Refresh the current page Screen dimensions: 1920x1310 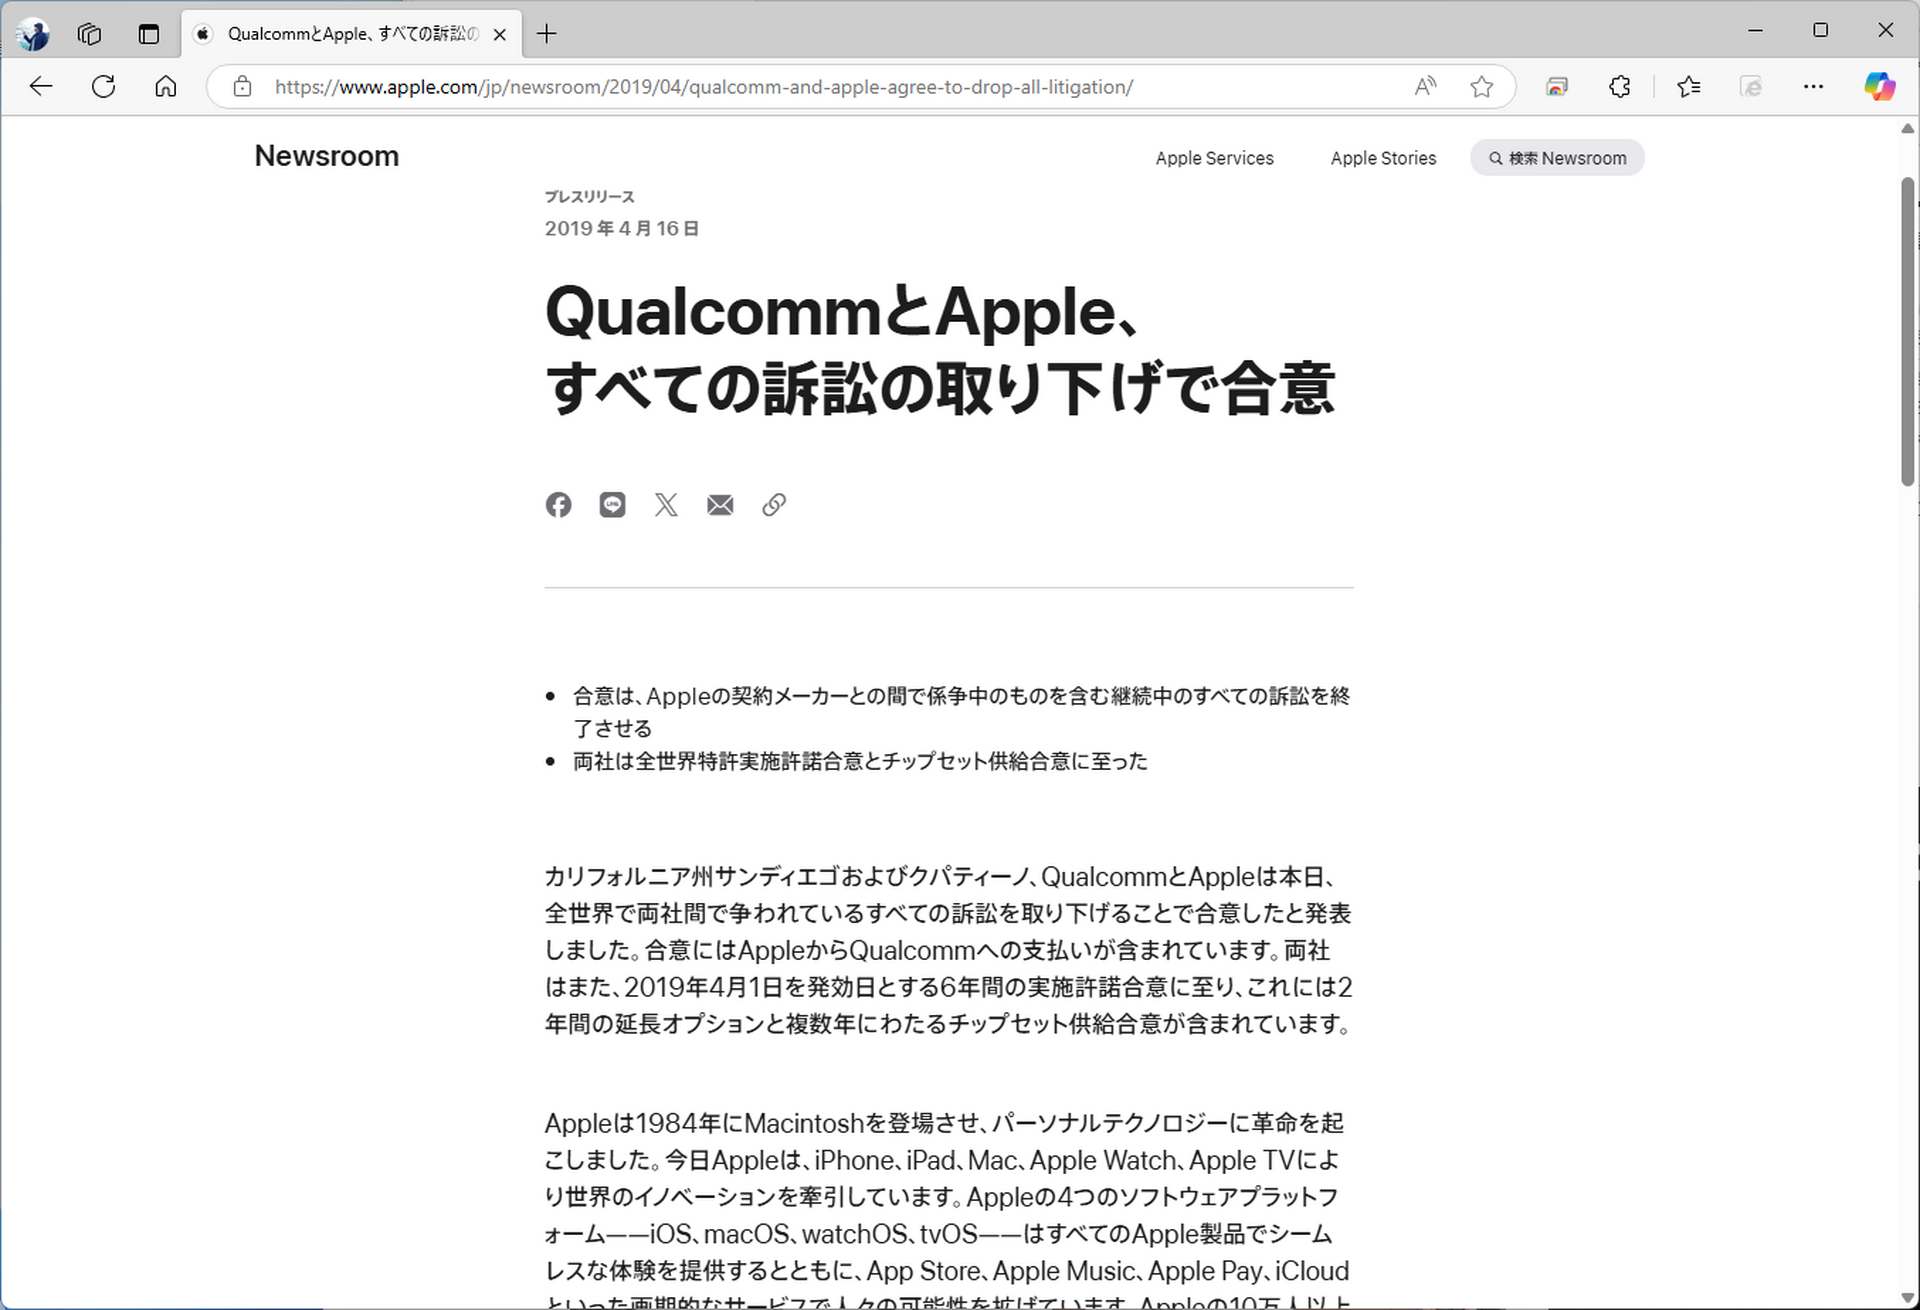coord(103,87)
